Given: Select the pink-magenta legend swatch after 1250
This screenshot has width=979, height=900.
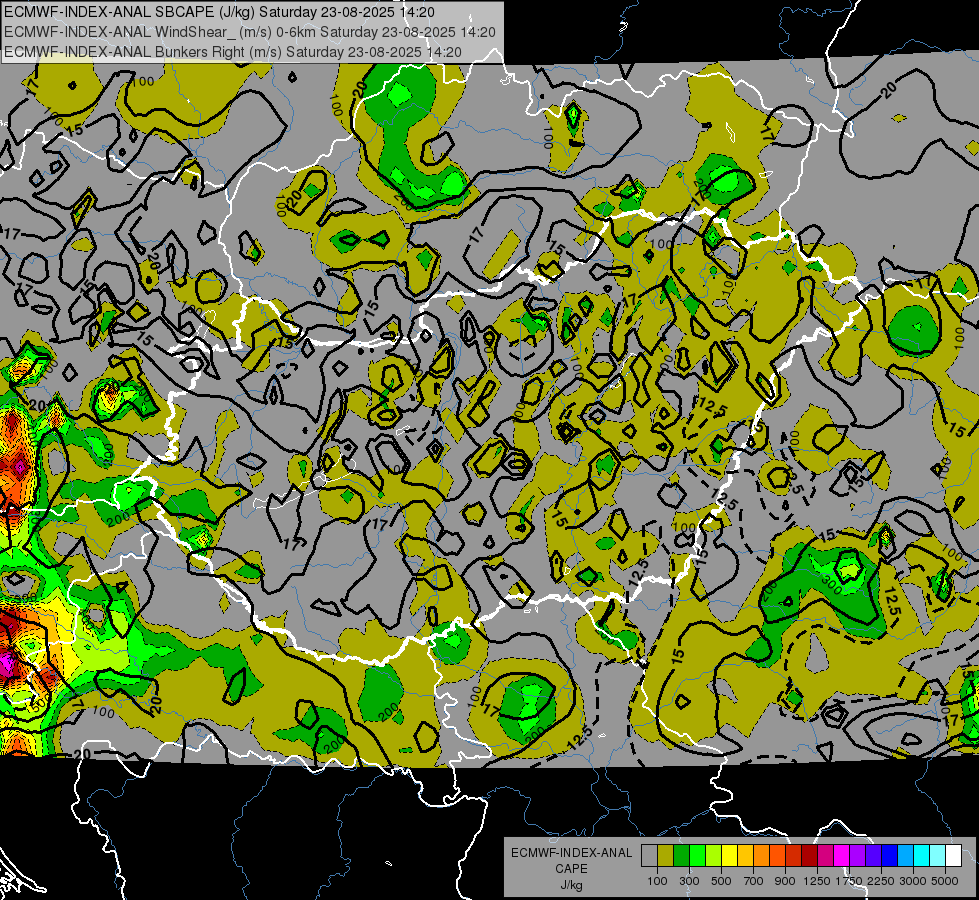Looking at the screenshot, I should click(x=825, y=855).
